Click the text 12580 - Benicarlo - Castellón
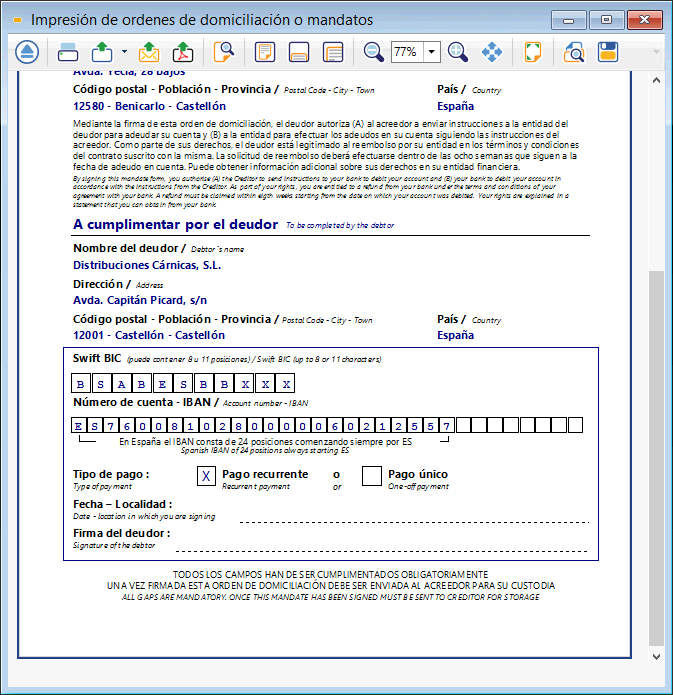Screen dimensions: 673x695 click(149, 106)
